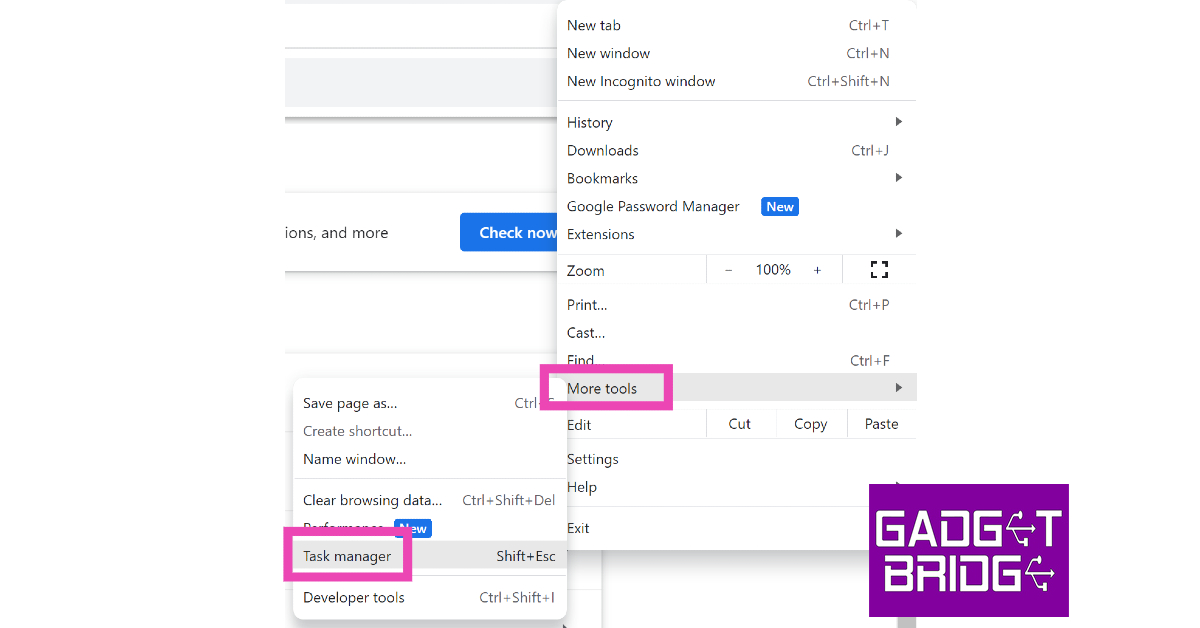Screen dimensions: 1200x628
Task: Expand the Extensions submenu arrow
Action: click(x=899, y=234)
